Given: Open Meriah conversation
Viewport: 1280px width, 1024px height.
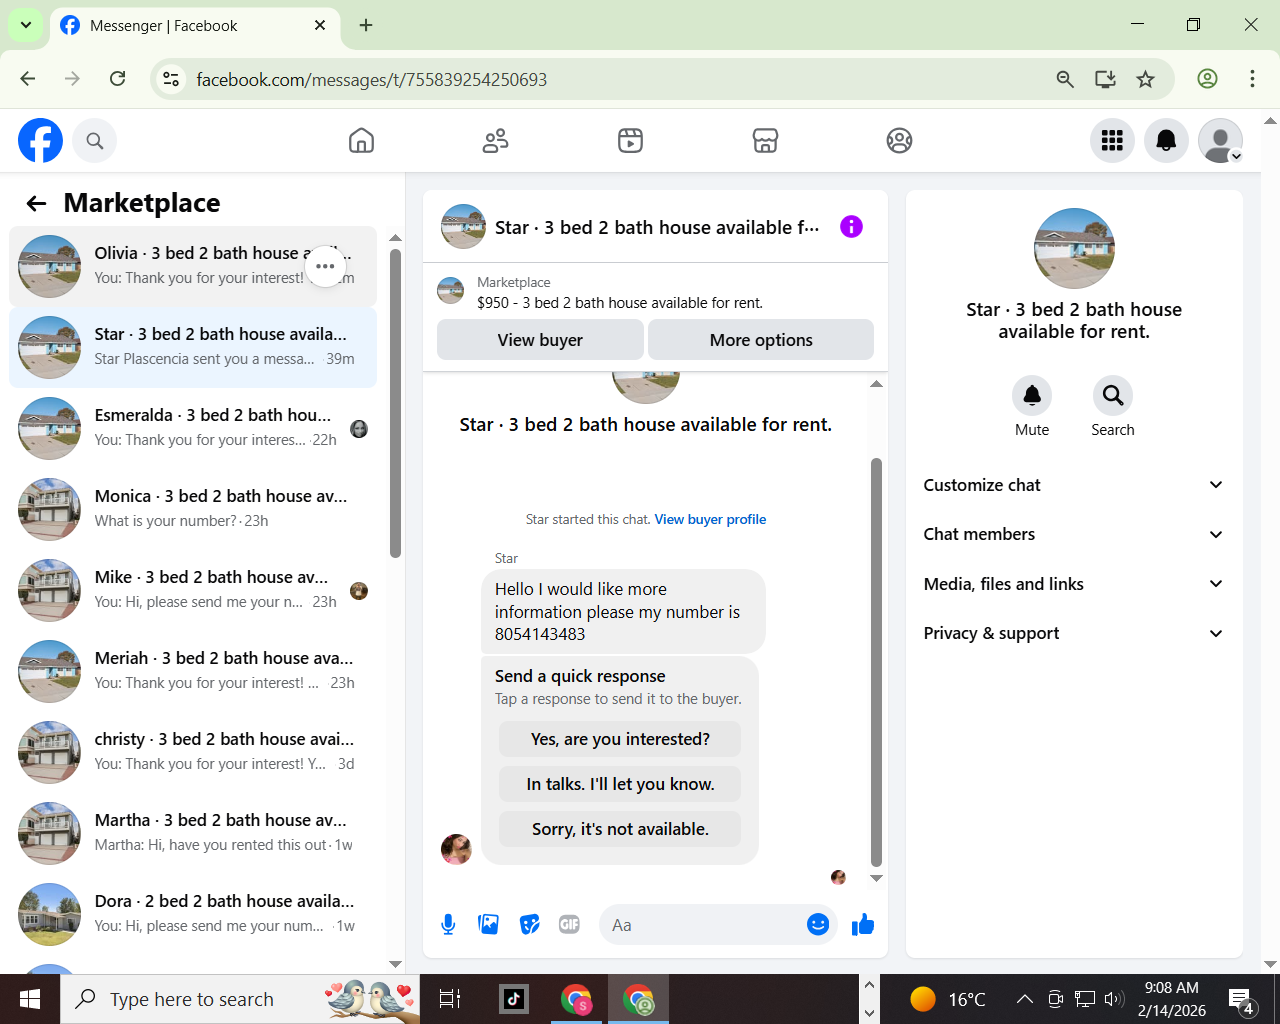Looking at the screenshot, I should pos(193,671).
